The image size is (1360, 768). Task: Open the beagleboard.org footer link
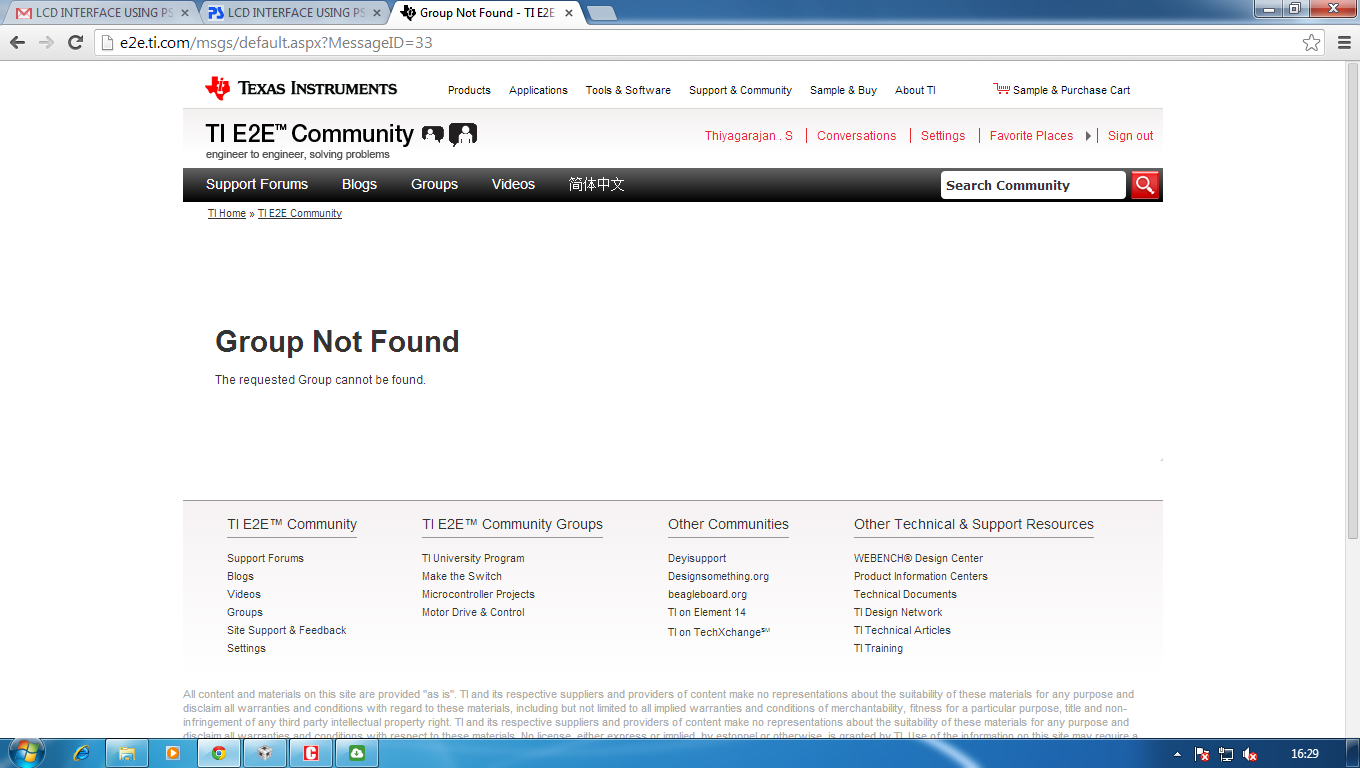707,594
